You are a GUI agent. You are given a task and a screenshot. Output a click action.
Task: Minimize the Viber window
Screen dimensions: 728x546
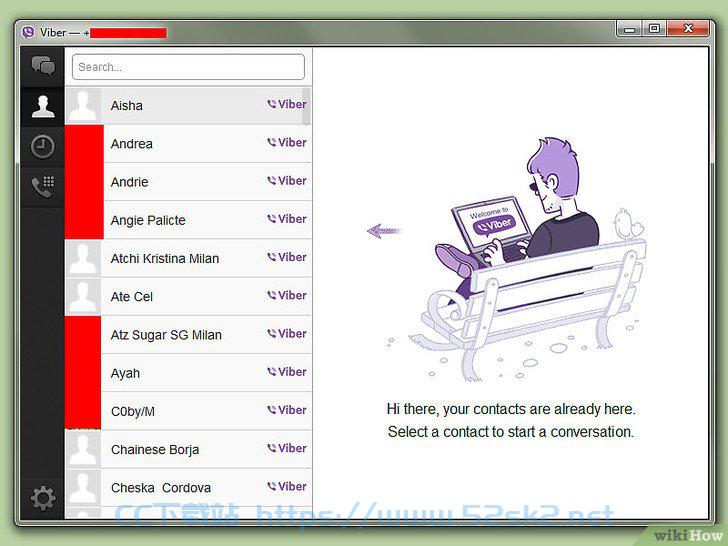click(629, 29)
